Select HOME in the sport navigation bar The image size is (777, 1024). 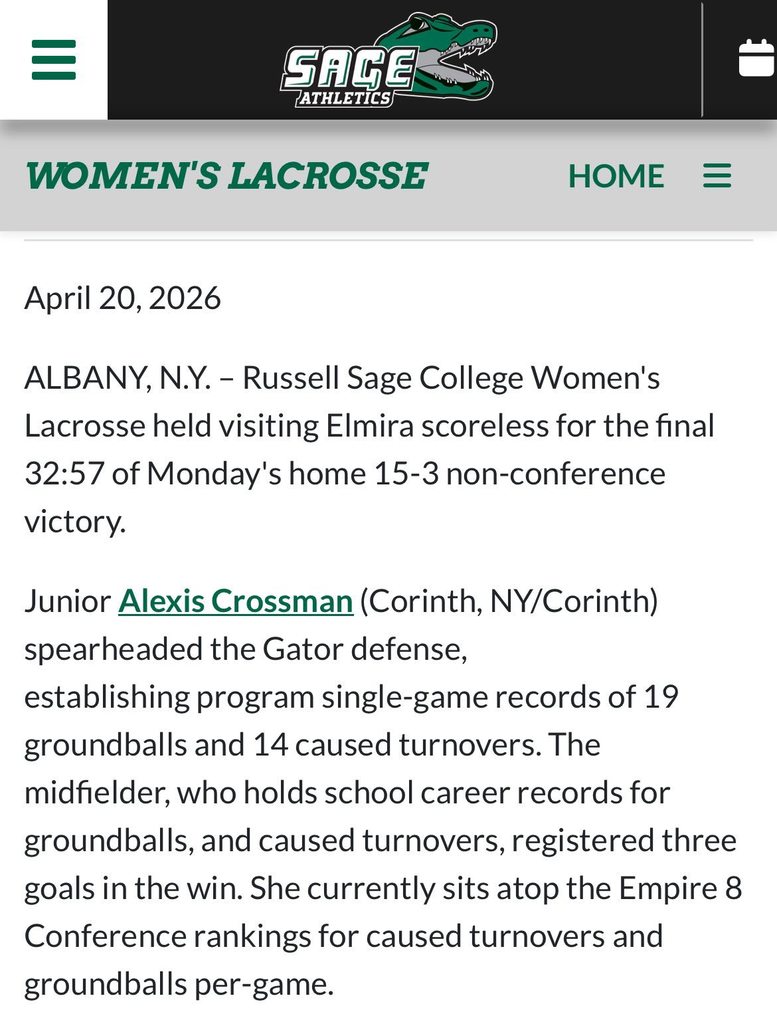coord(617,176)
